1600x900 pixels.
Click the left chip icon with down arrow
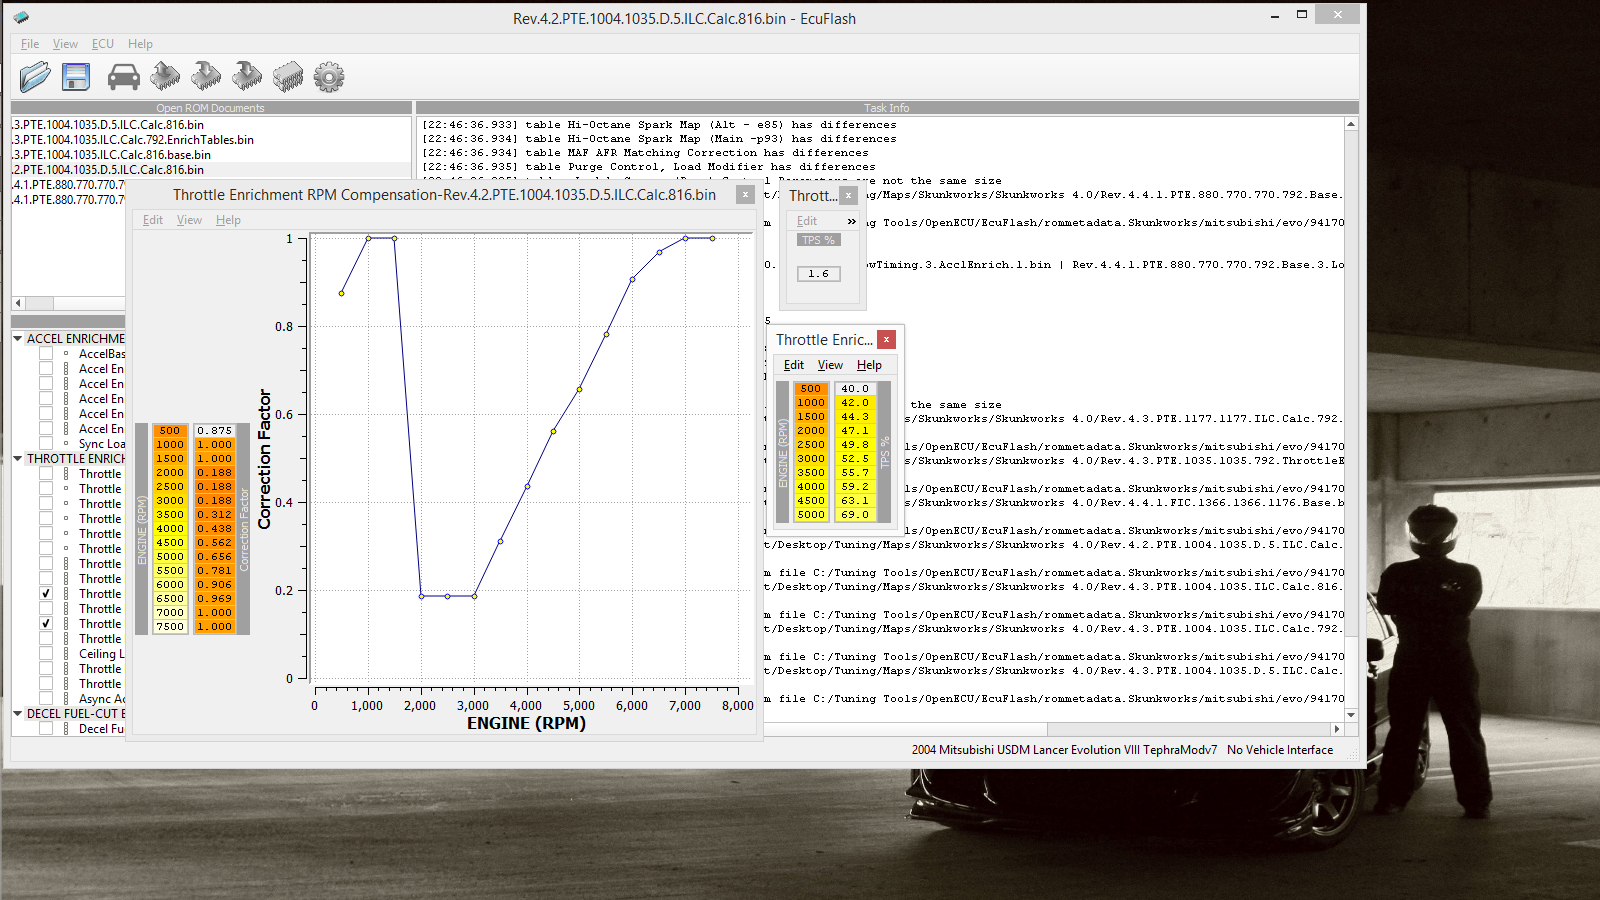206,77
